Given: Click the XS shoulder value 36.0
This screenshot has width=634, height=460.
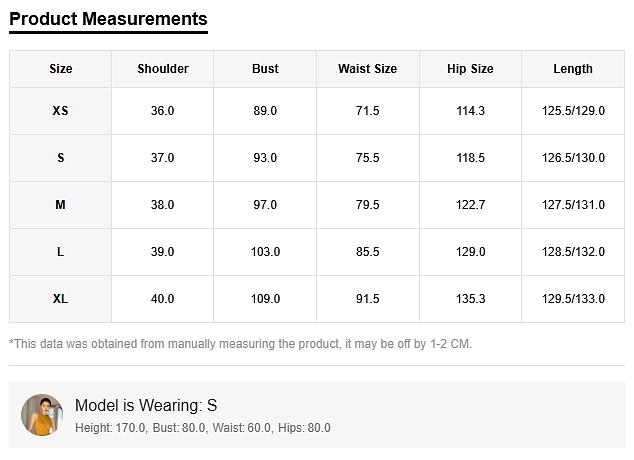Looking at the screenshot, I should pos(163,111).
